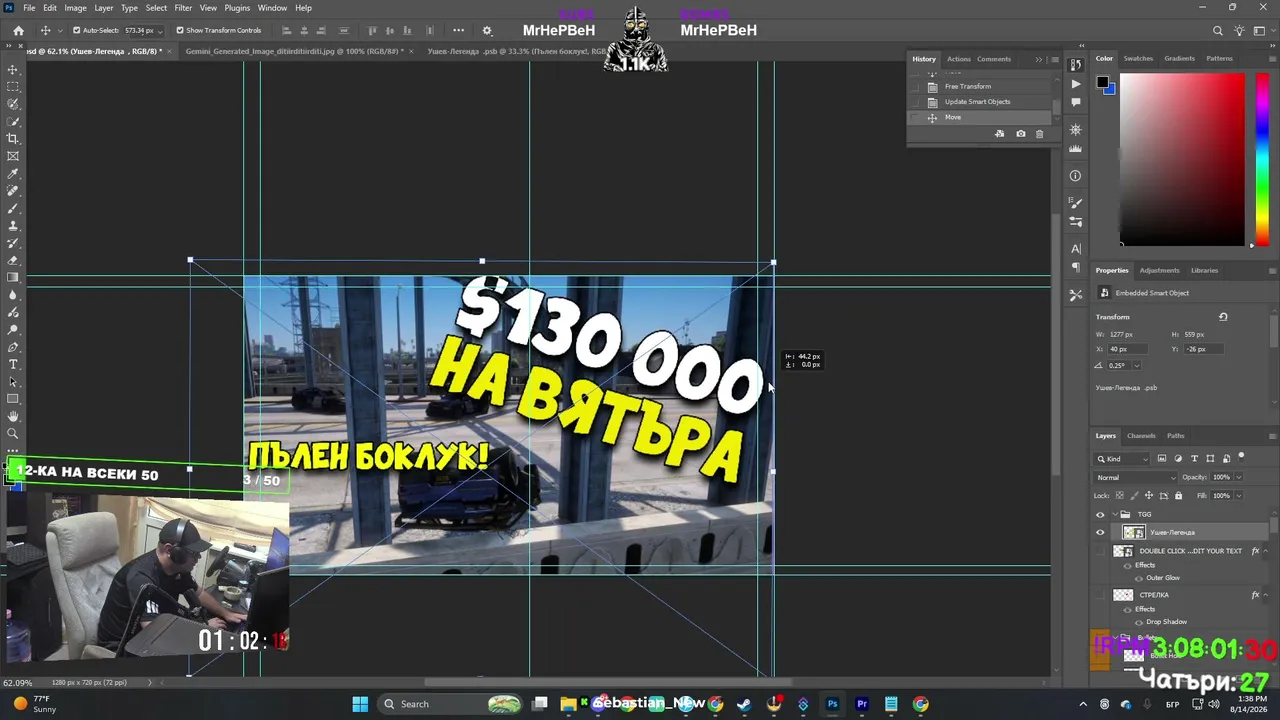The width and height of the screenshot is (1280, 720).
Task: Create new document from current history state
Action: (x=999, y=134)
